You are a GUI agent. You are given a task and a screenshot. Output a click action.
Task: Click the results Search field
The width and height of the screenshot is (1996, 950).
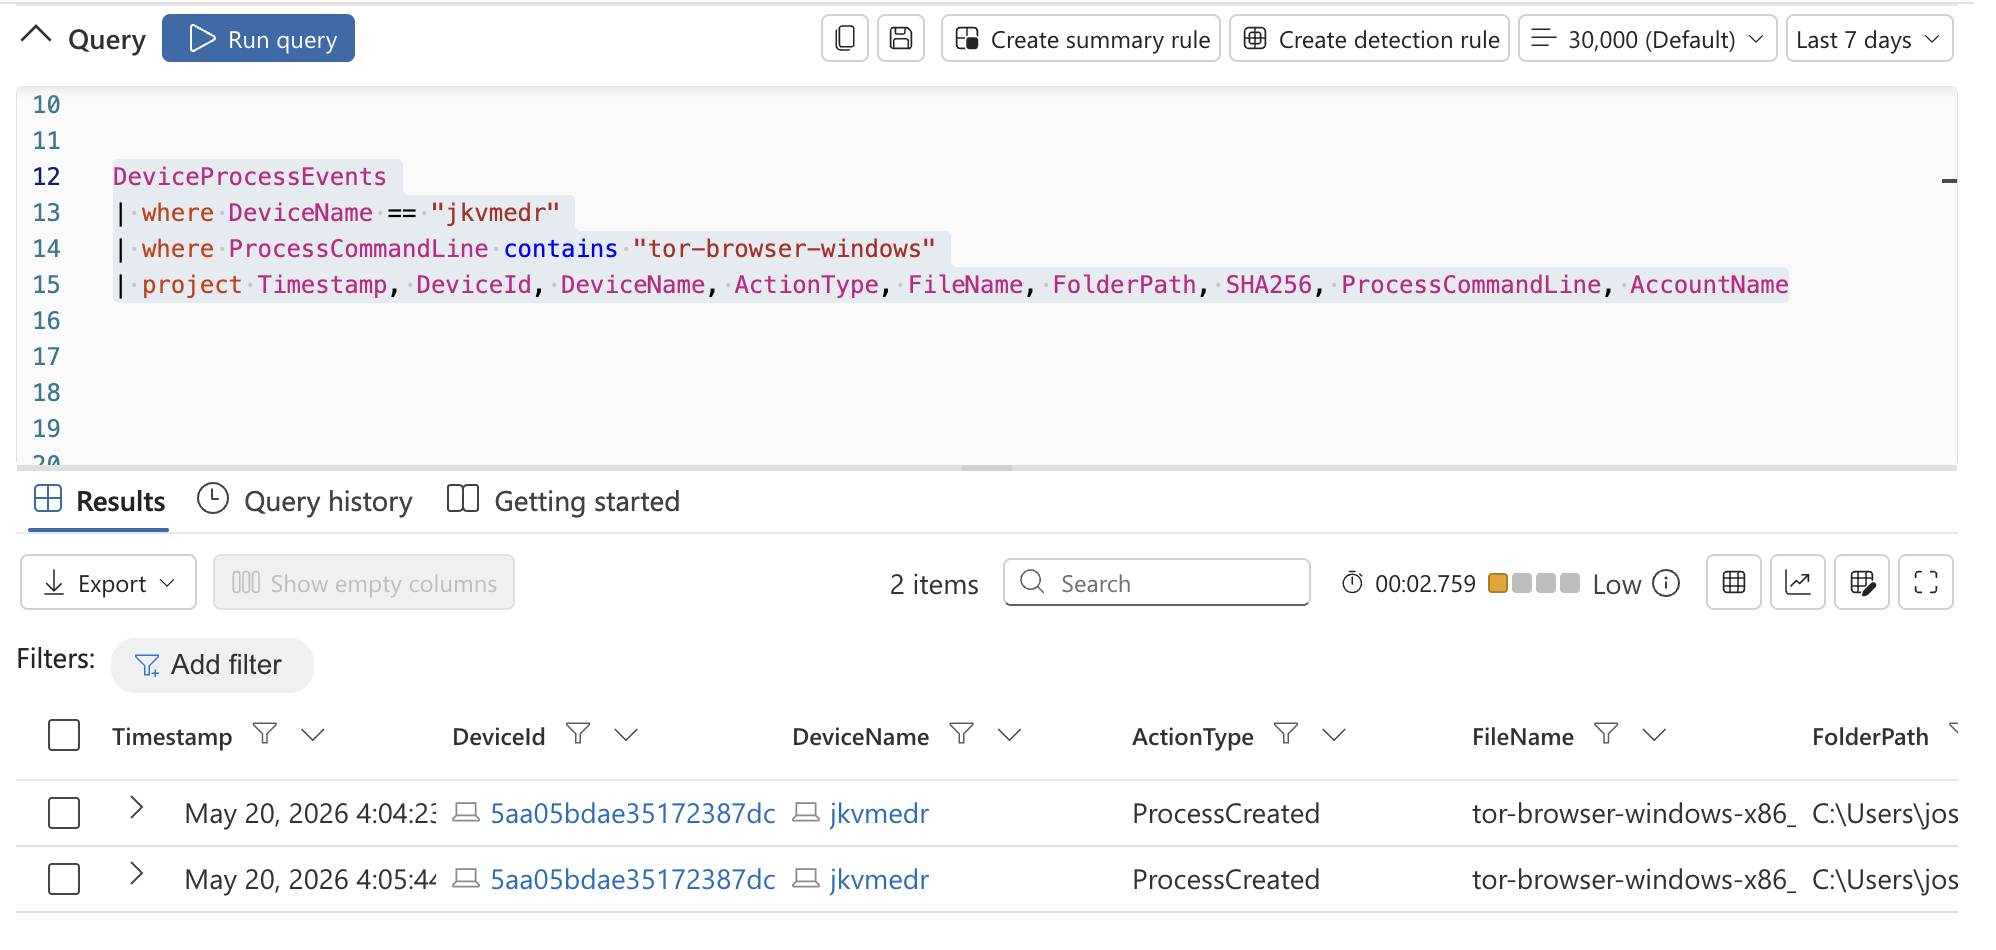click(1157, 582)
